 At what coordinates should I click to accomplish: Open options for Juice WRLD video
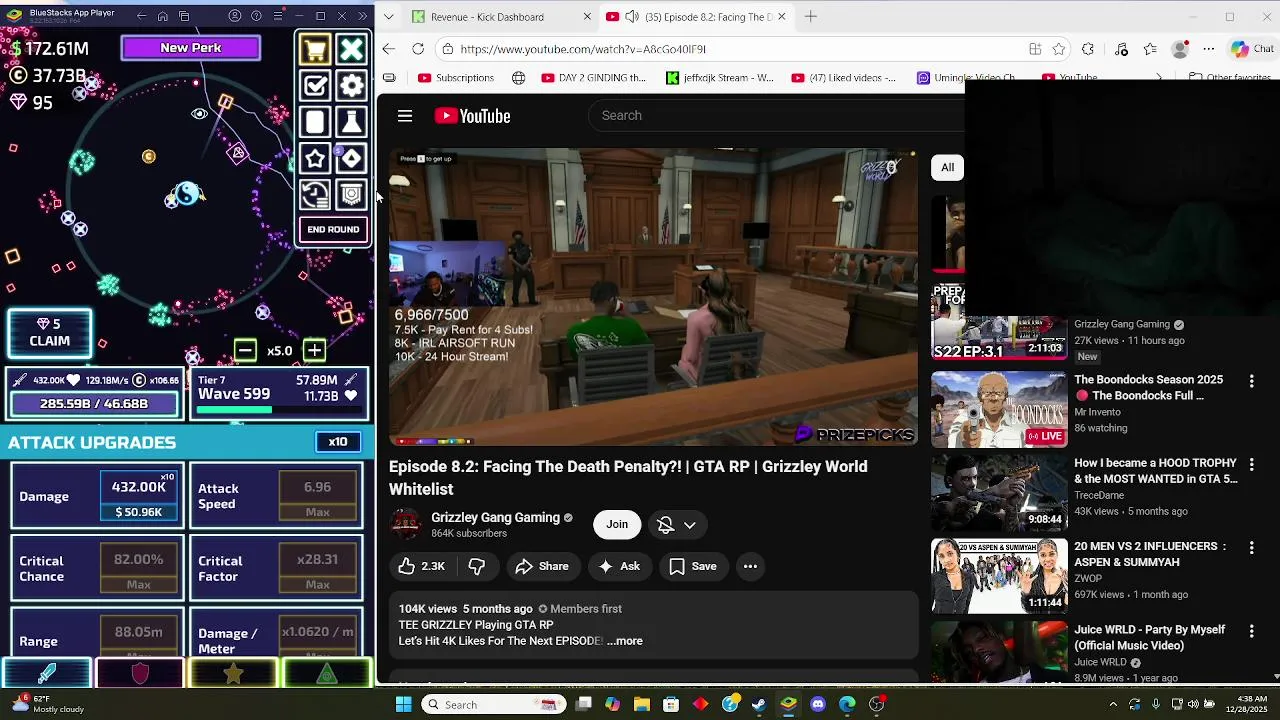coord(1251,631)
